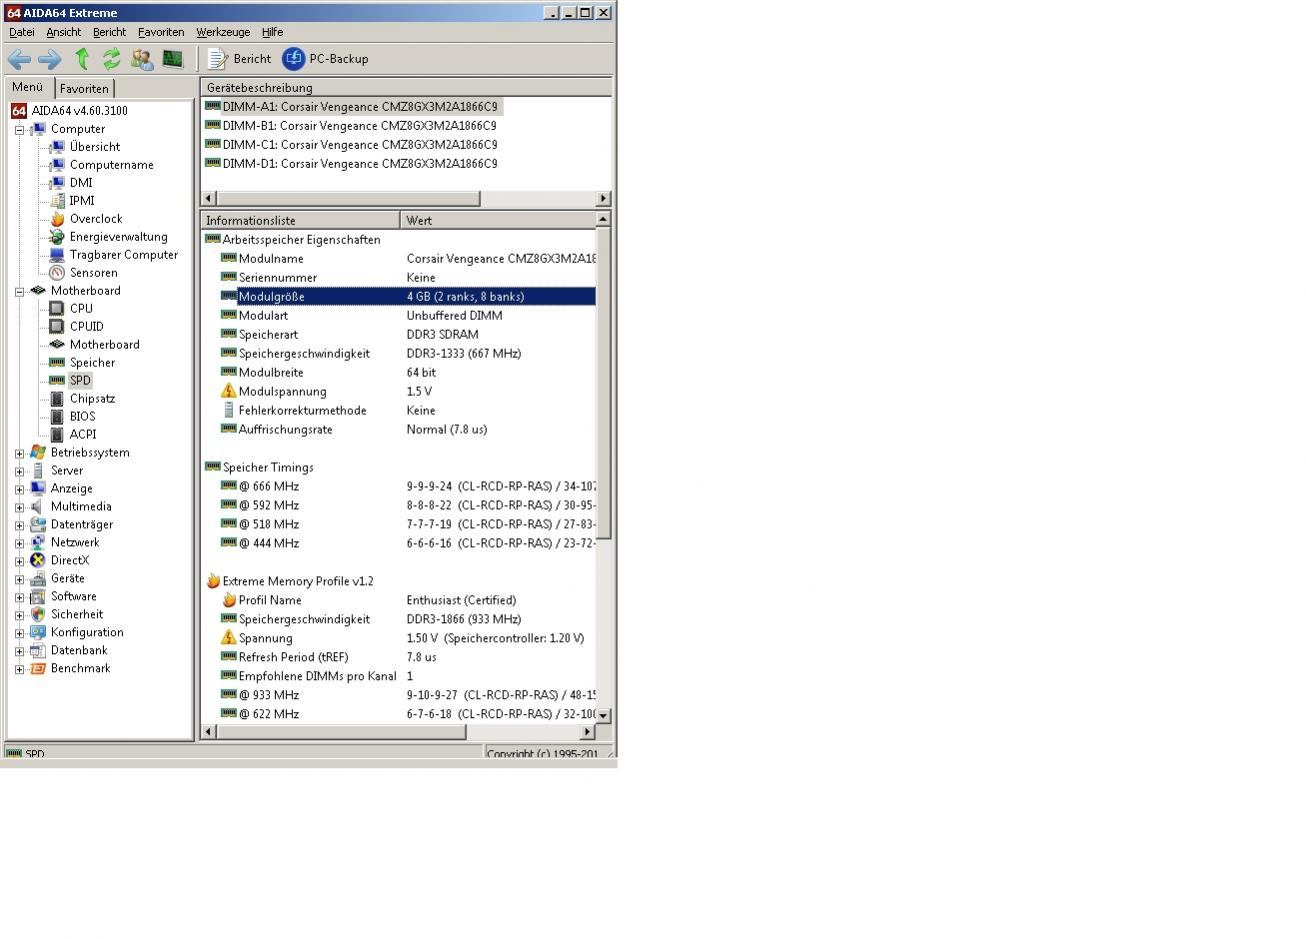This screenshot has height=939, width=1306.
Task: Click the Datenbank icon in the tree
Action: (x=38, y=651)
